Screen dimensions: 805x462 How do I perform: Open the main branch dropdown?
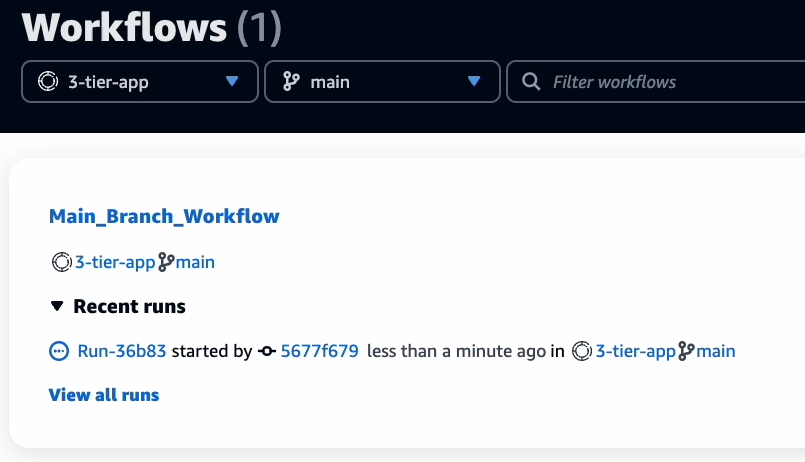382,82
